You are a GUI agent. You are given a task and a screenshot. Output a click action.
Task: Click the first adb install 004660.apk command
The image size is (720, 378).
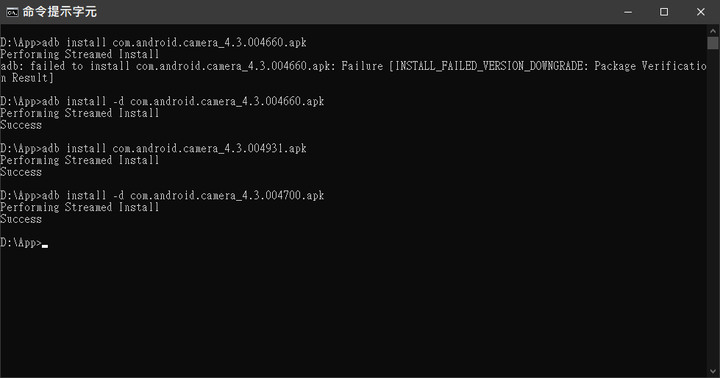pyautogui.click(x=153, y=43)
